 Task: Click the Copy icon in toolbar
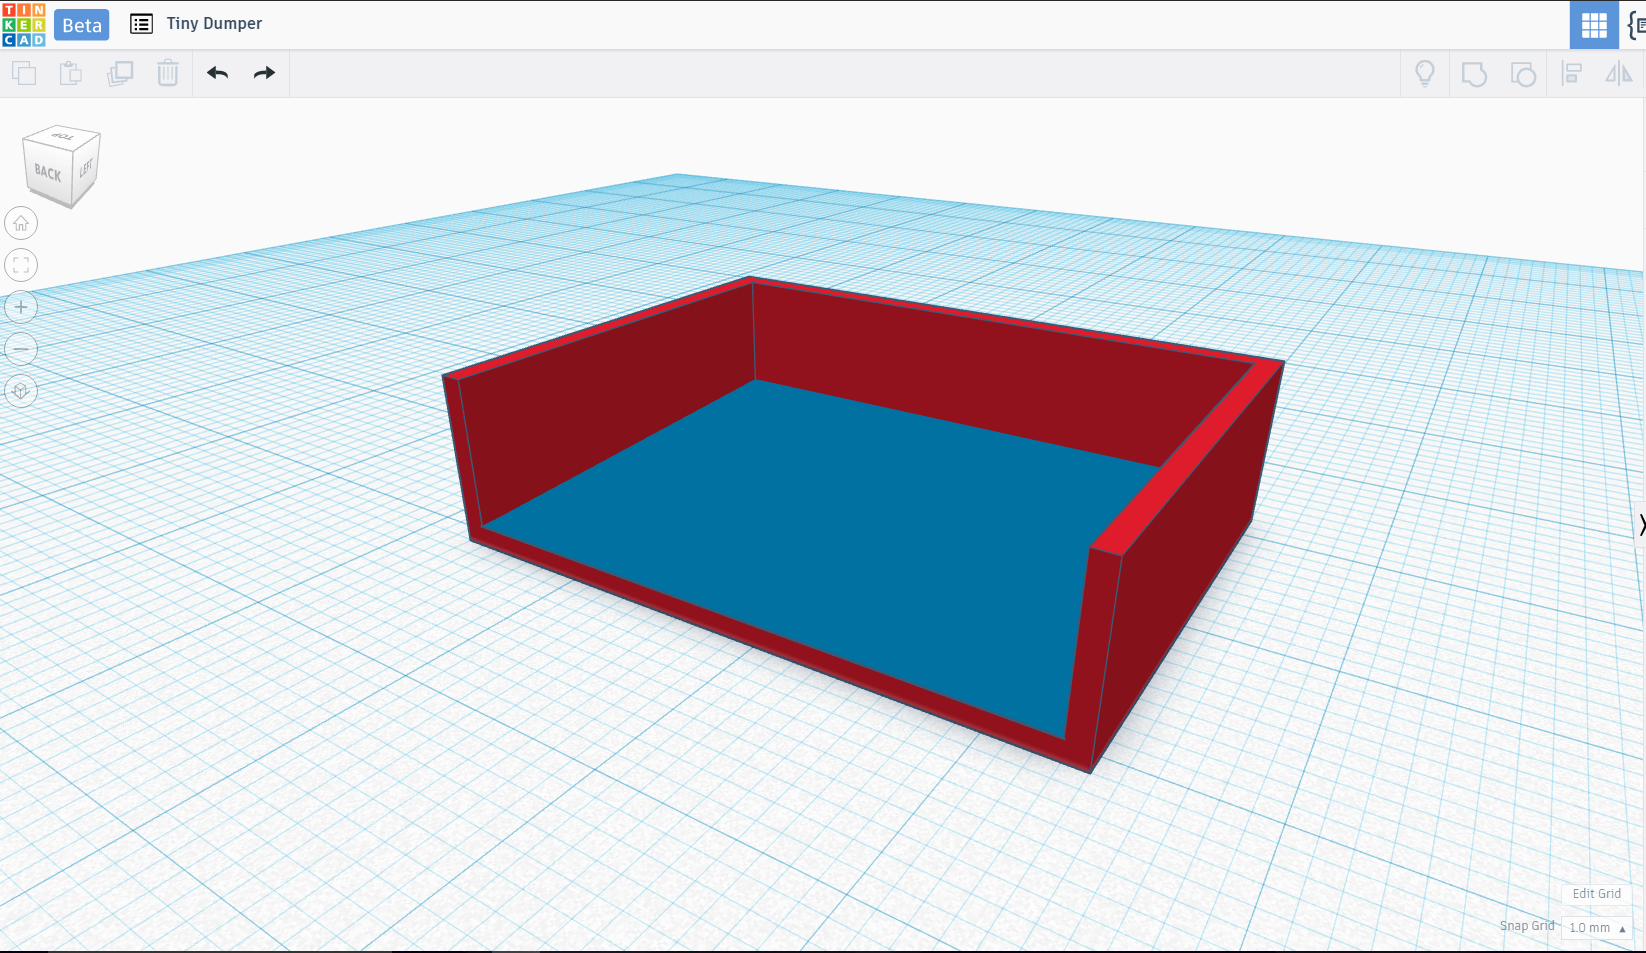click(x=24, y=73)
